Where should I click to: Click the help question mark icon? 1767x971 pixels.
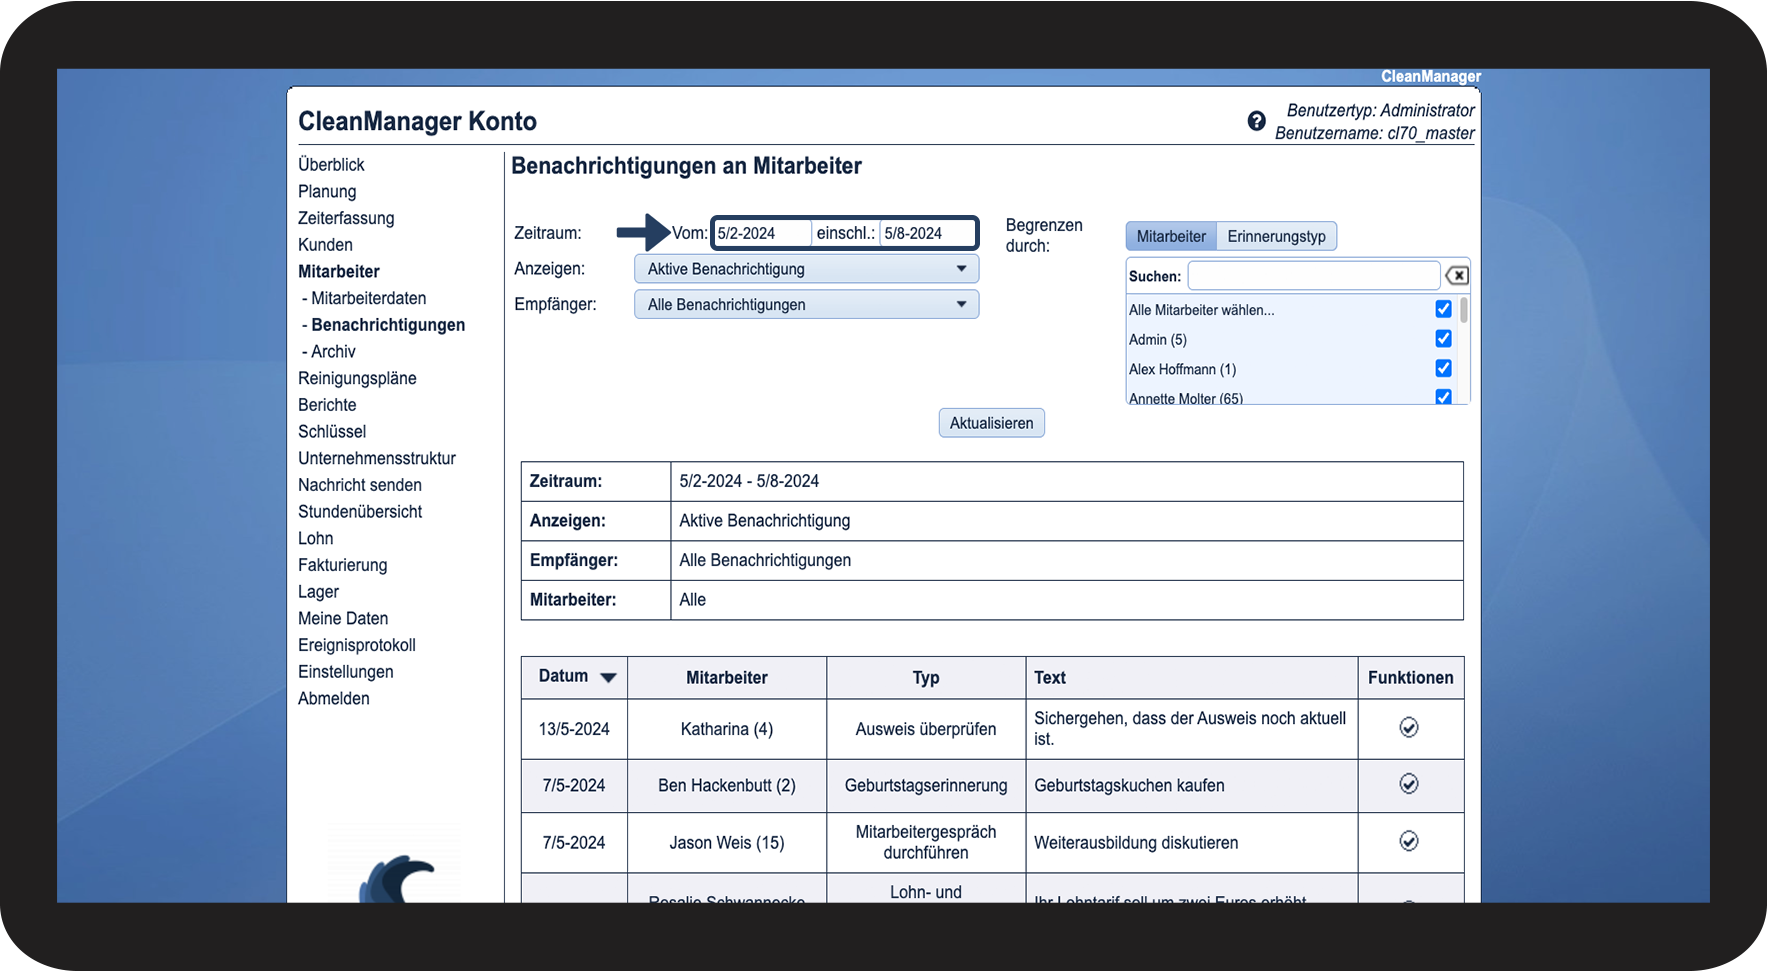point(1256,121)
